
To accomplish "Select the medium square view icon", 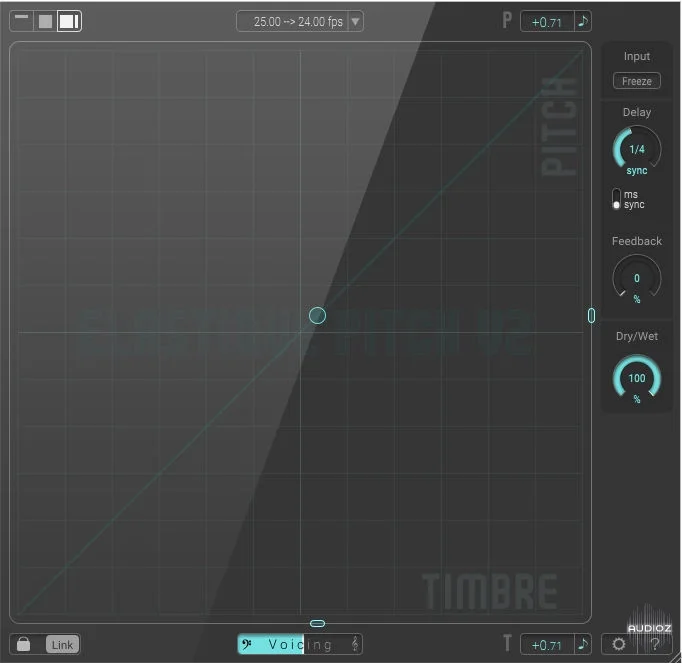I will [45, 21].
